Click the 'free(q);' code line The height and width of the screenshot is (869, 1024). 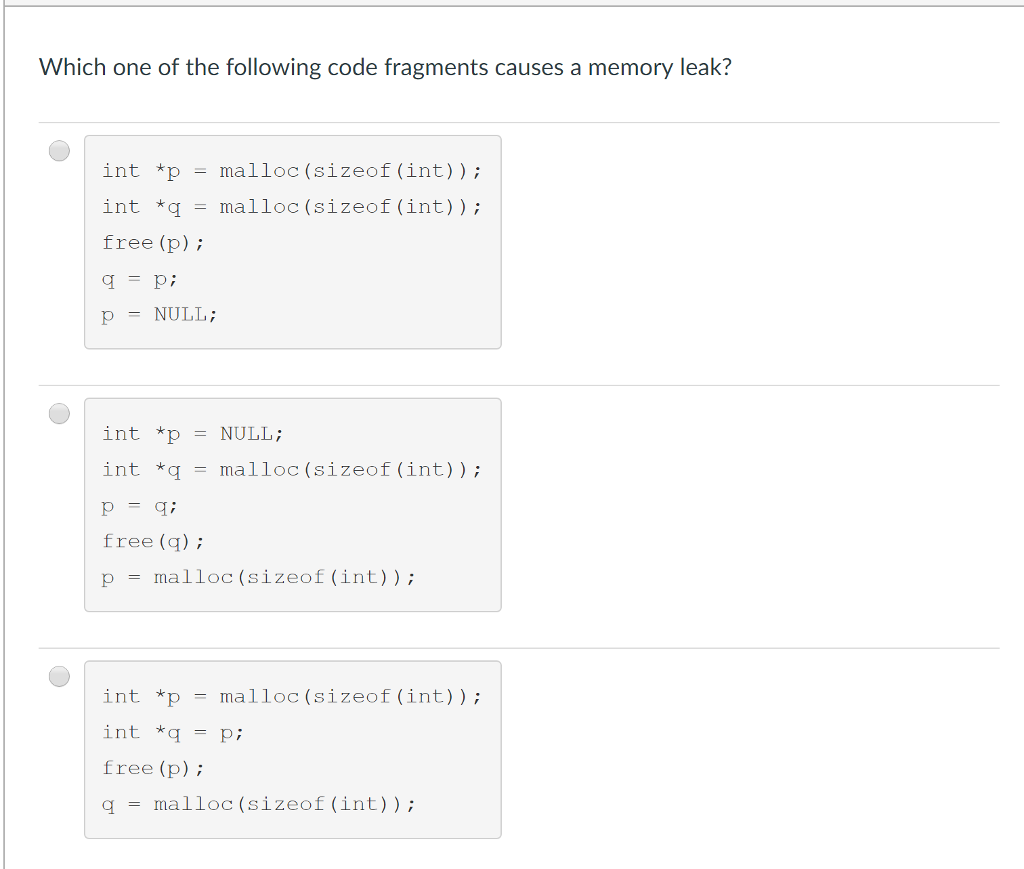pyautogui.click(x=153, y=541)
